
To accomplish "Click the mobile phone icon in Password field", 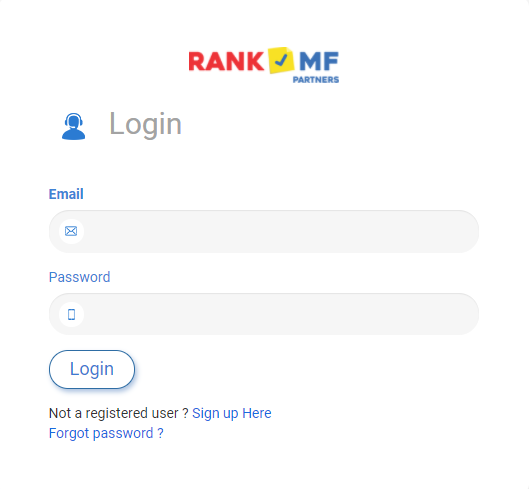I will [71, 314].
